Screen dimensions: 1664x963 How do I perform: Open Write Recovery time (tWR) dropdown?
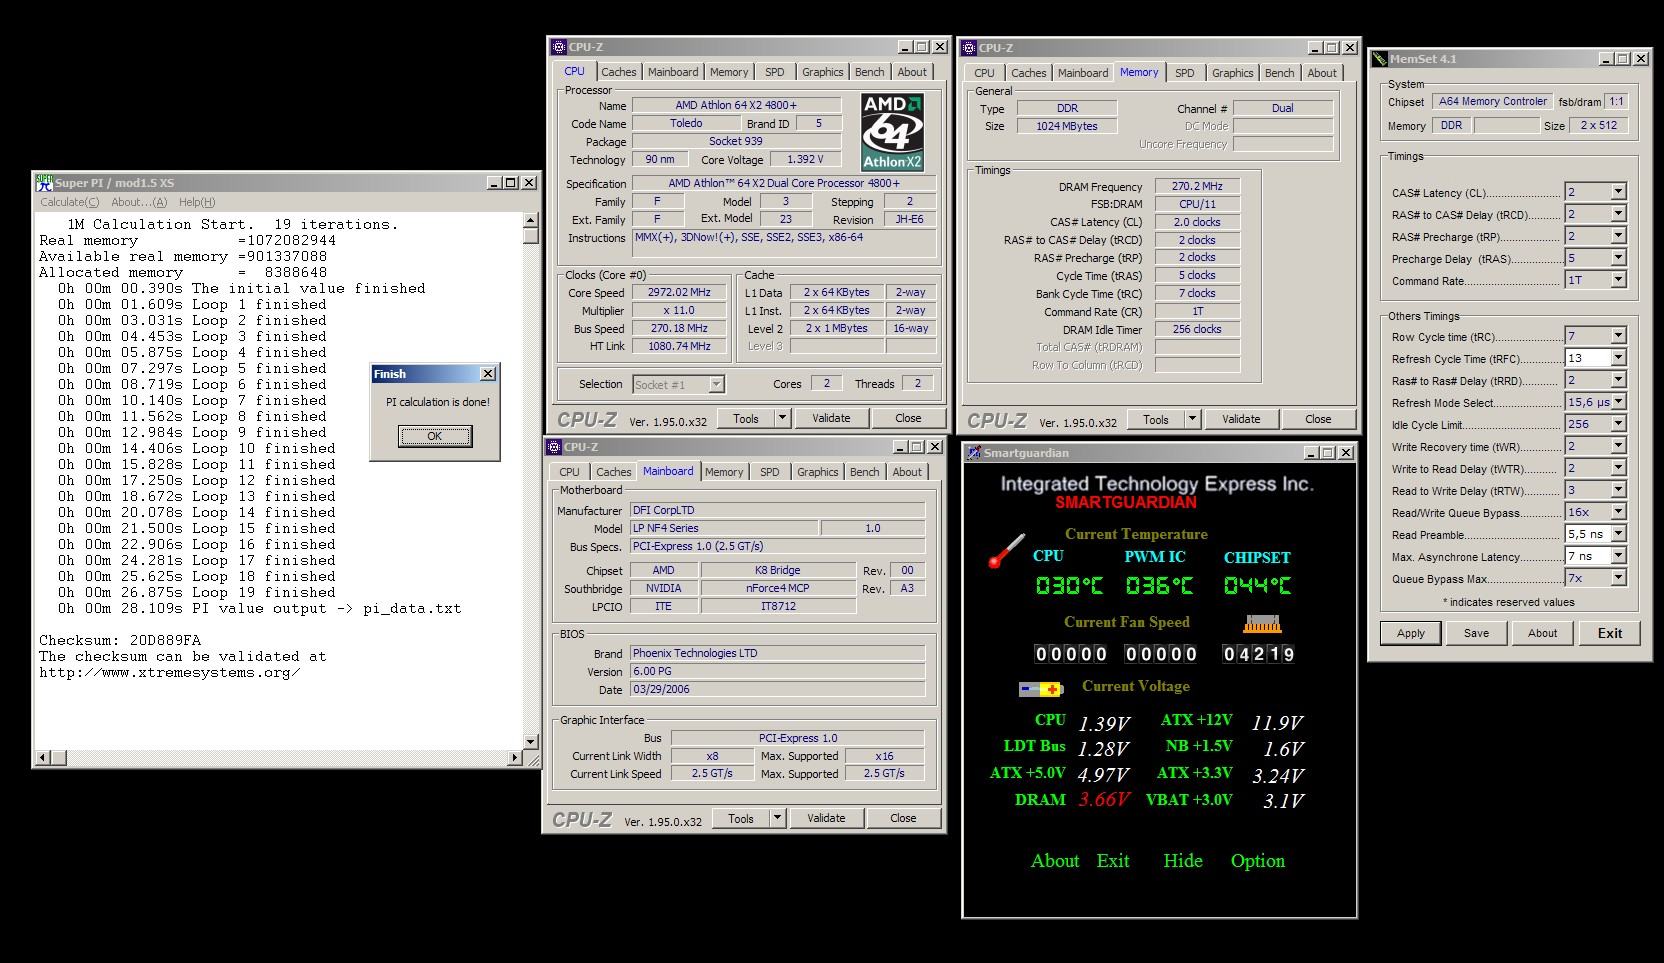coord(1618,446)
